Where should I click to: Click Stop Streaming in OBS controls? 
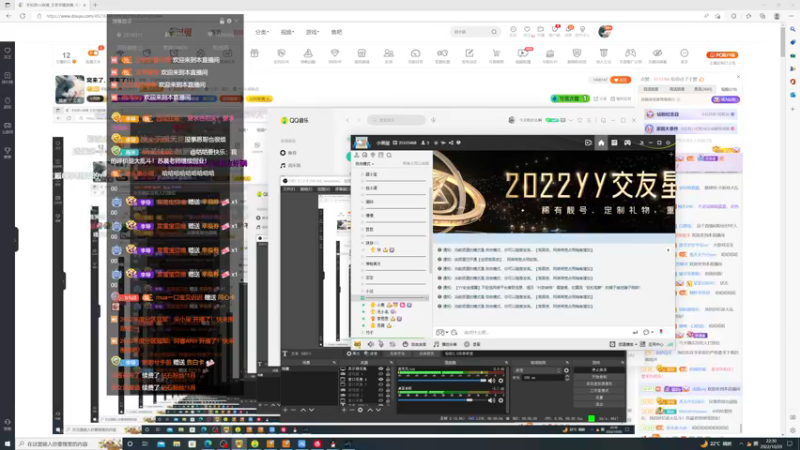tap(599, 370)
